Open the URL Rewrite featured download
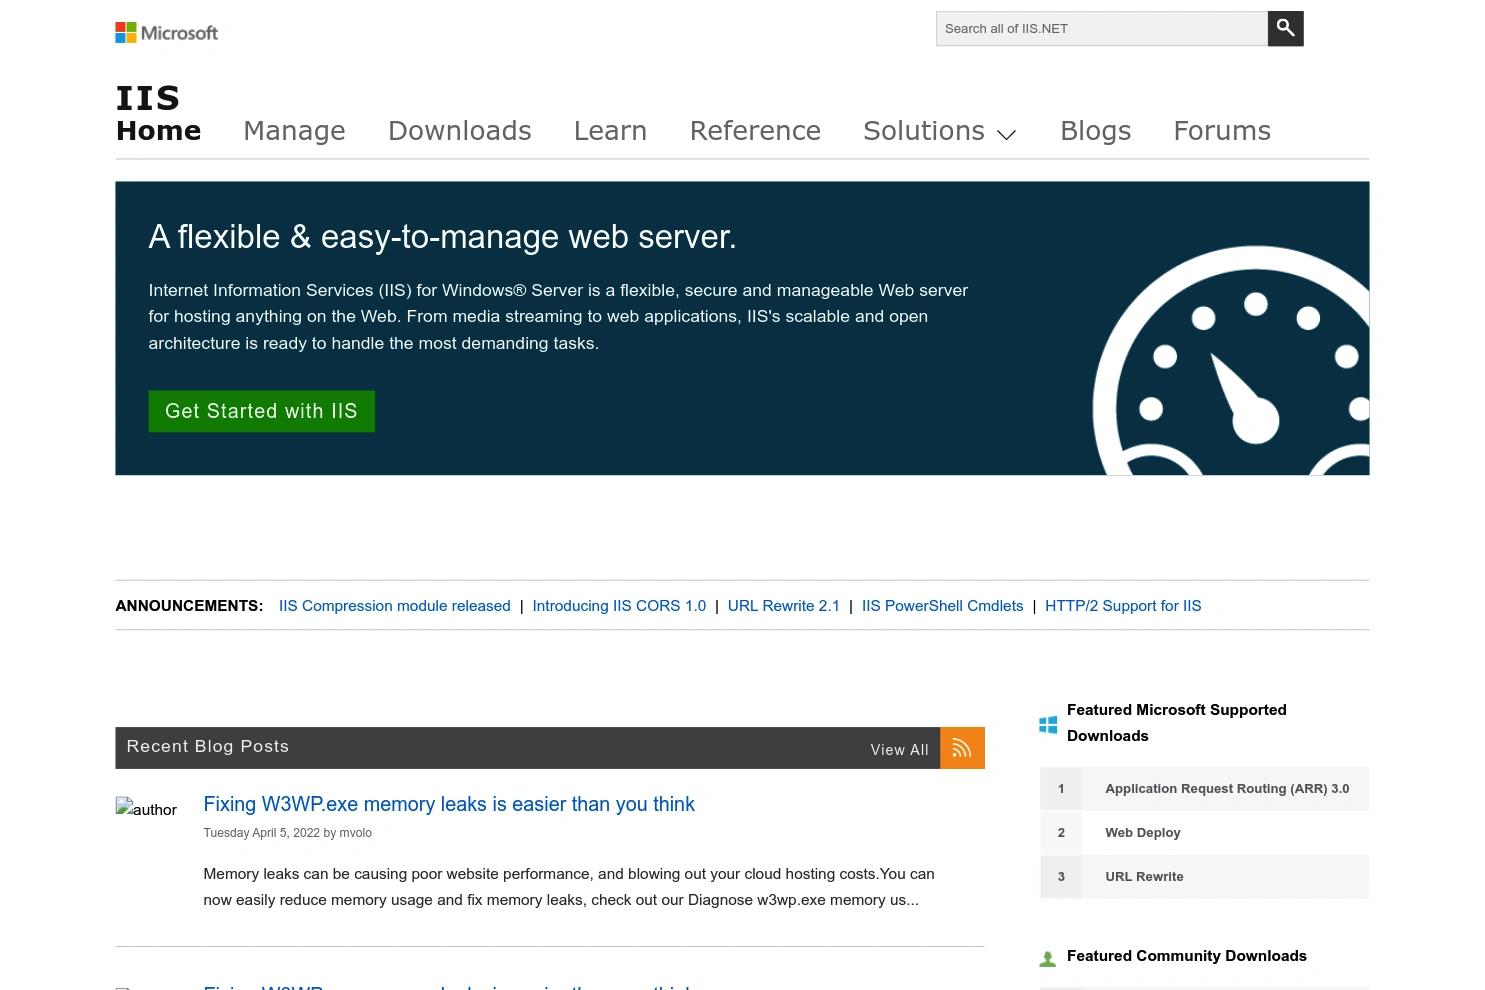The width and height of the screenshot is (1485, 990). [1144, 877]
